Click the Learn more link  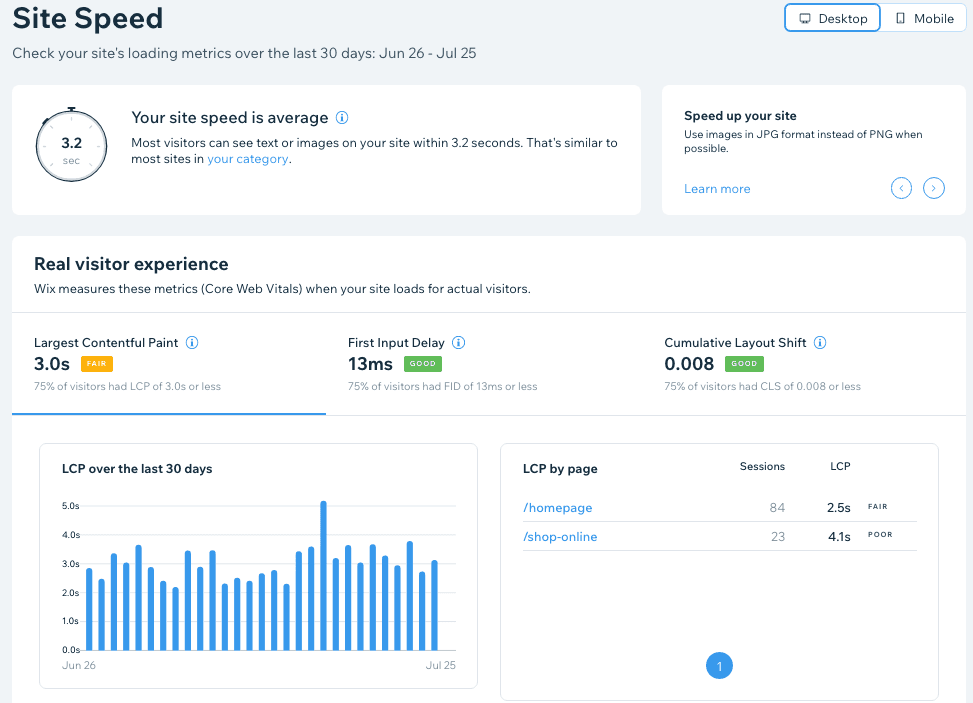click(x=717, y=188)
